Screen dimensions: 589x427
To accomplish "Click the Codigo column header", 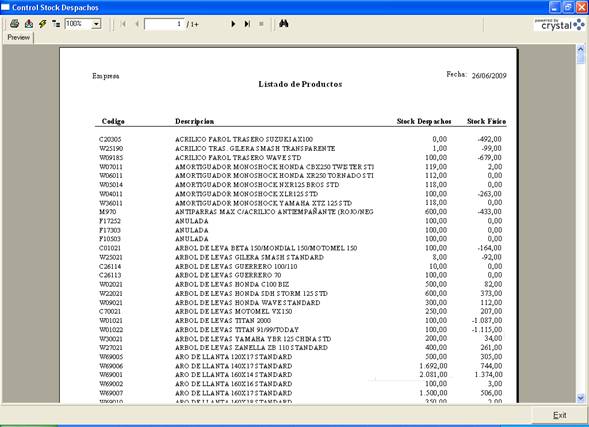I will (x=113, y=121).
